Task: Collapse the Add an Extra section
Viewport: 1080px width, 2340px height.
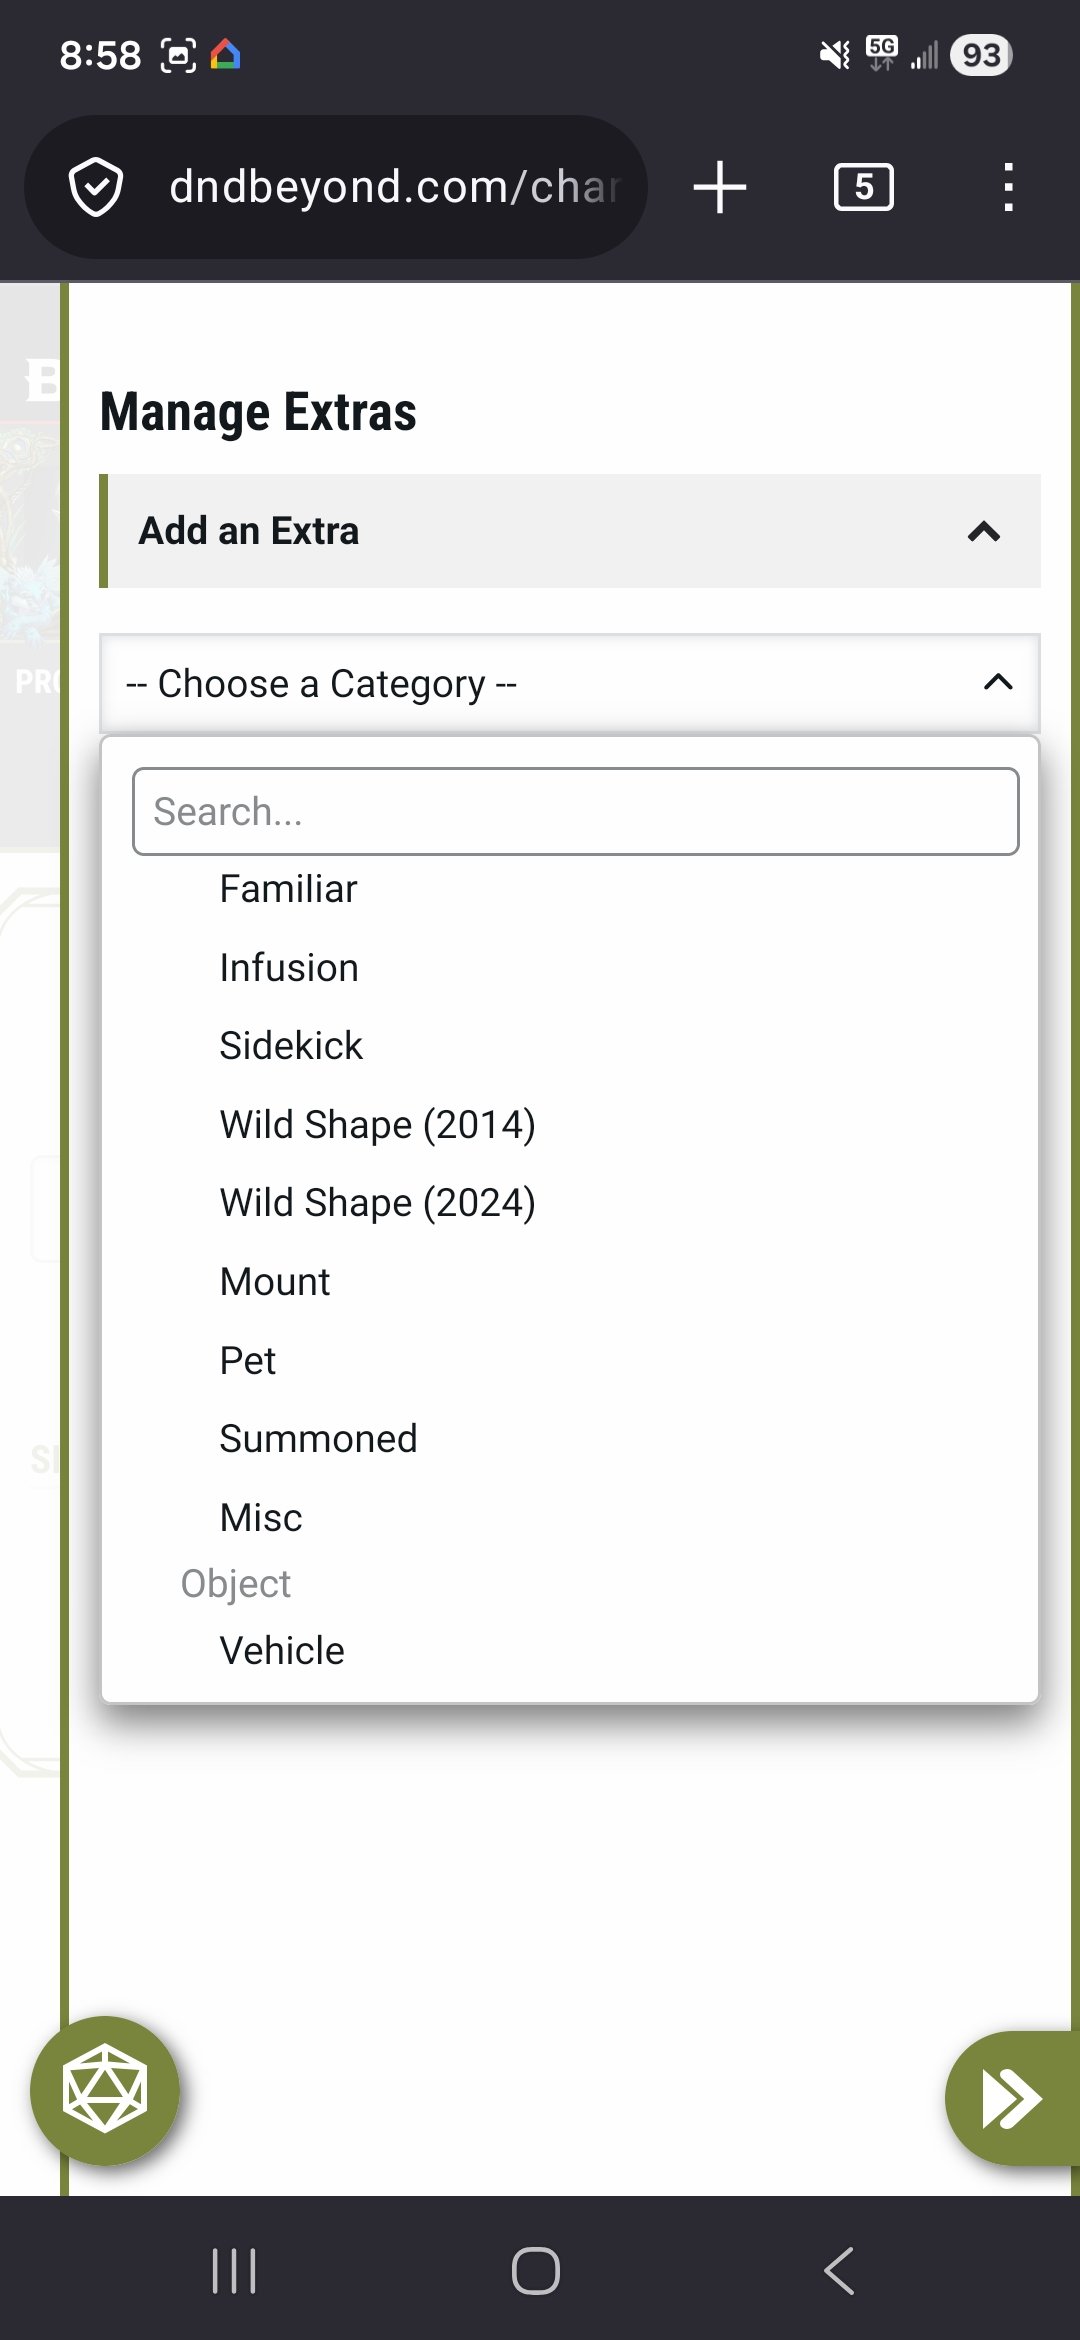Action: point(984,531)
